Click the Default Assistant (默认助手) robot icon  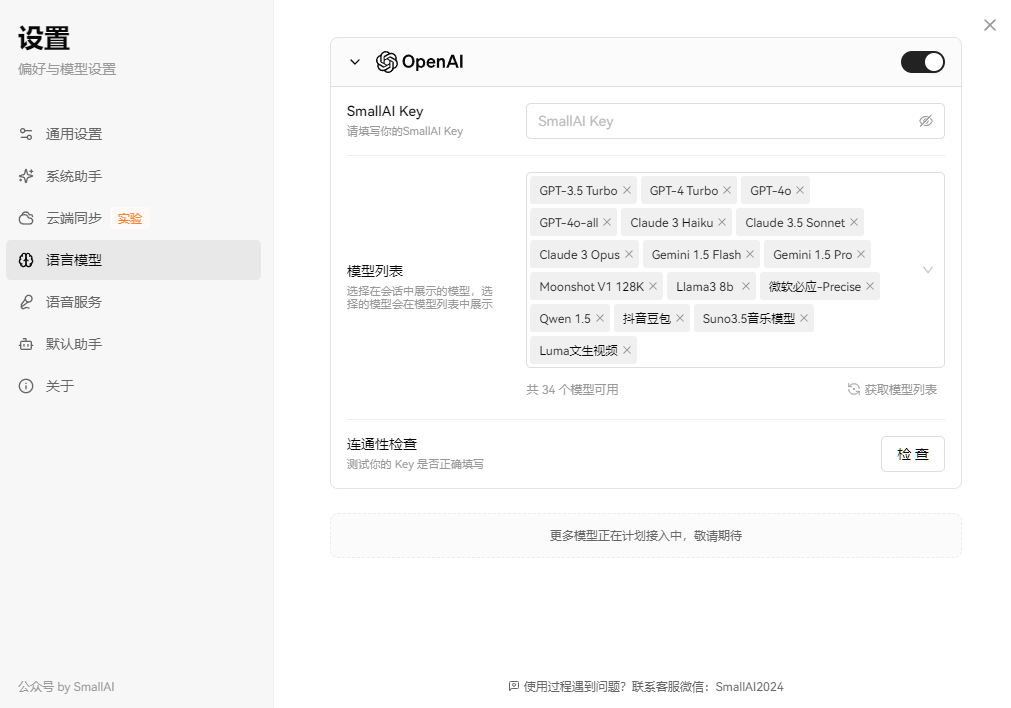tap(26, 344)
